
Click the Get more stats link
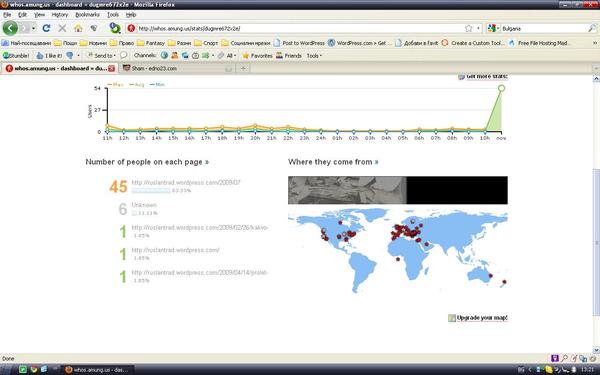483,76
